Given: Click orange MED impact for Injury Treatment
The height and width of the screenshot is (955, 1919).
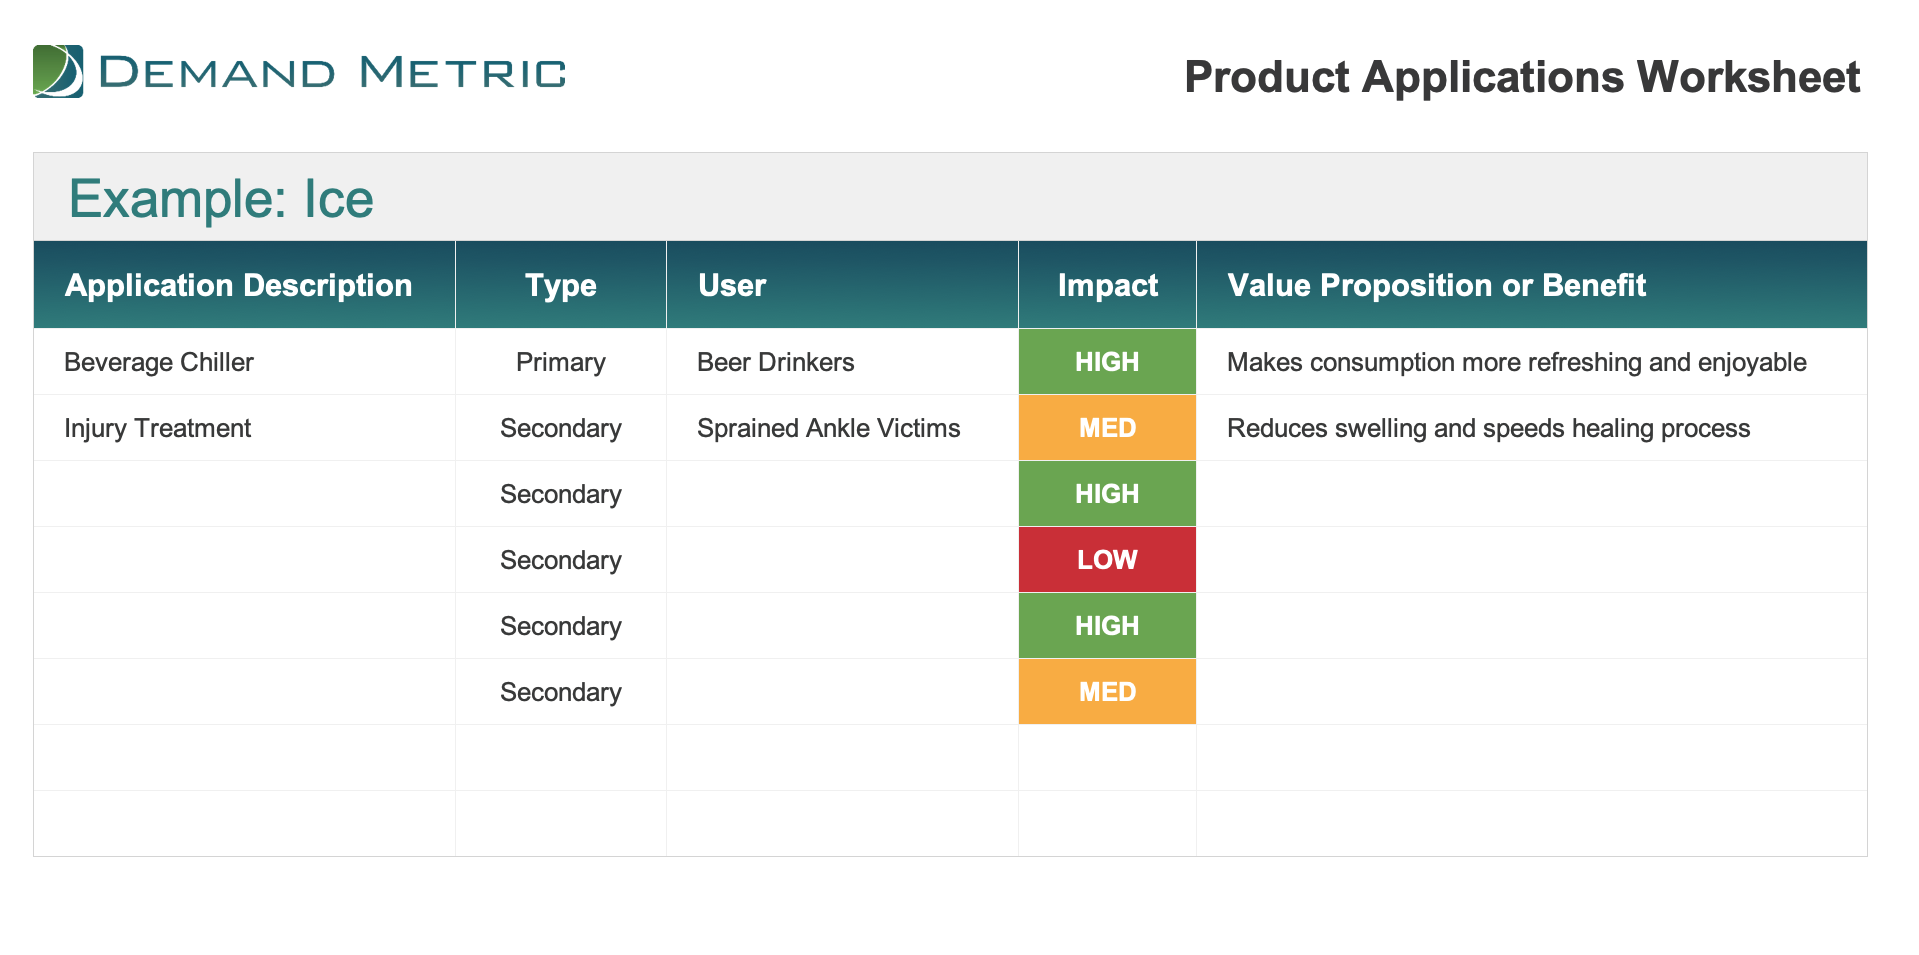Looking at the screenshot, I should tap(1108, 428).
